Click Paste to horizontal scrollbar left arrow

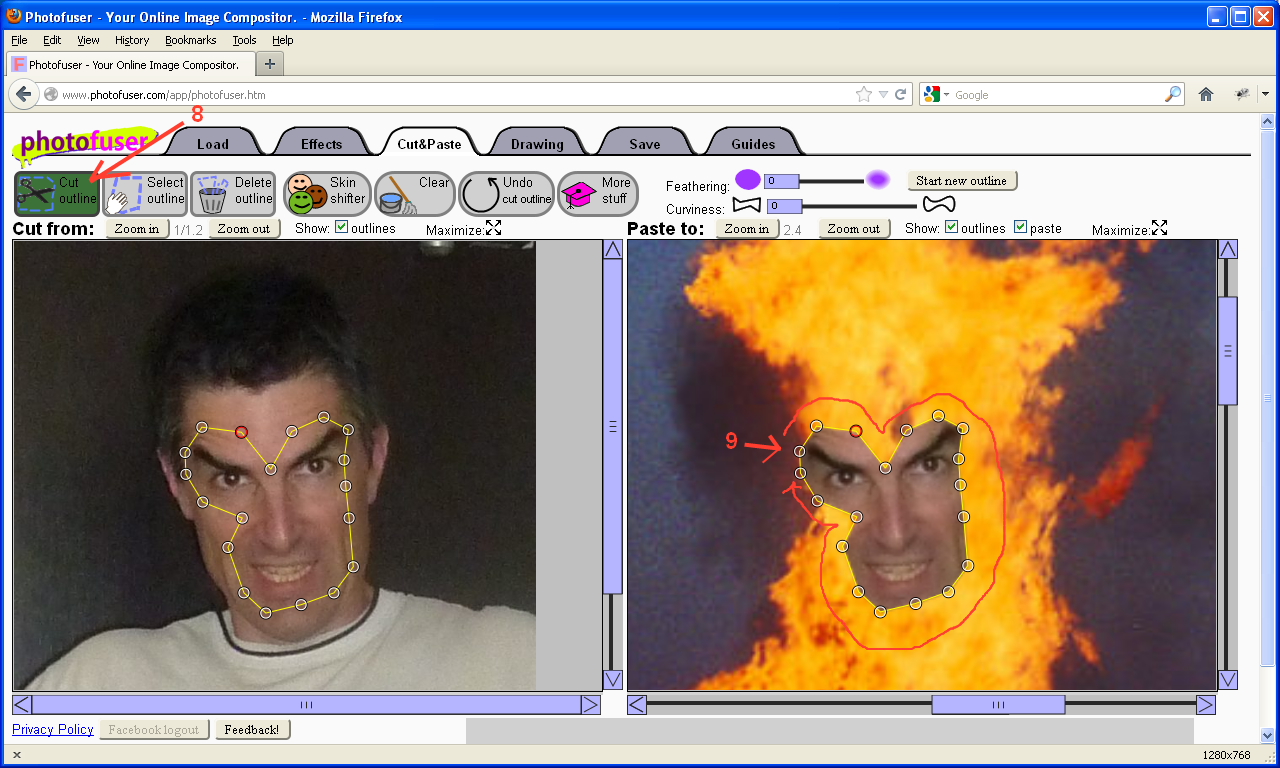pos(637,705)
